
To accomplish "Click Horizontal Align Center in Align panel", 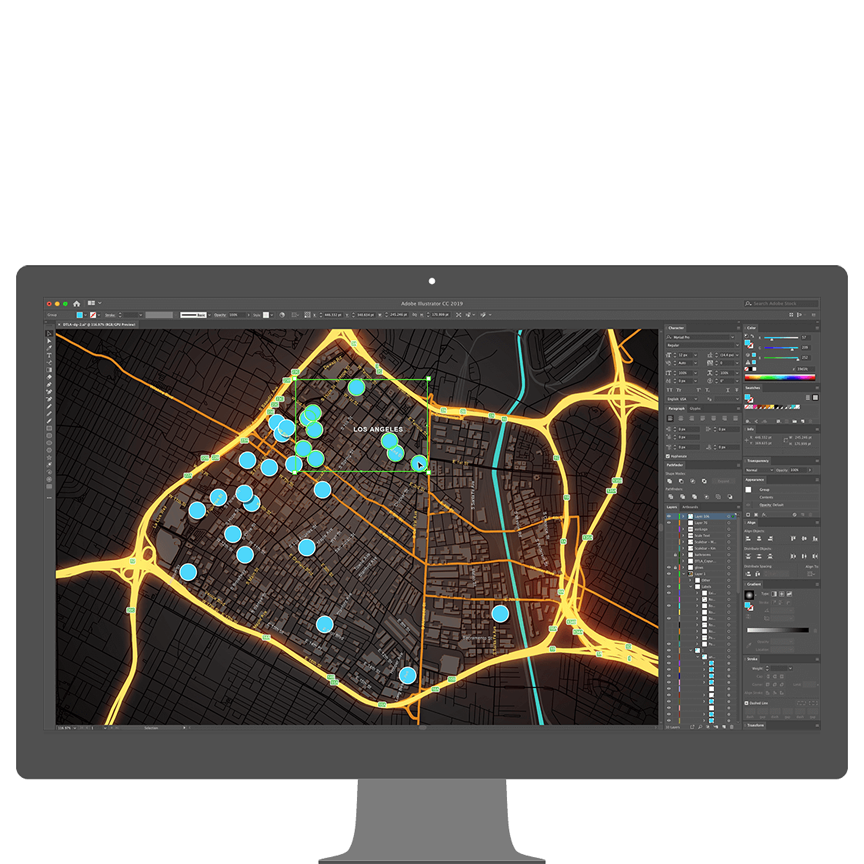I will (x=759, y=538).
